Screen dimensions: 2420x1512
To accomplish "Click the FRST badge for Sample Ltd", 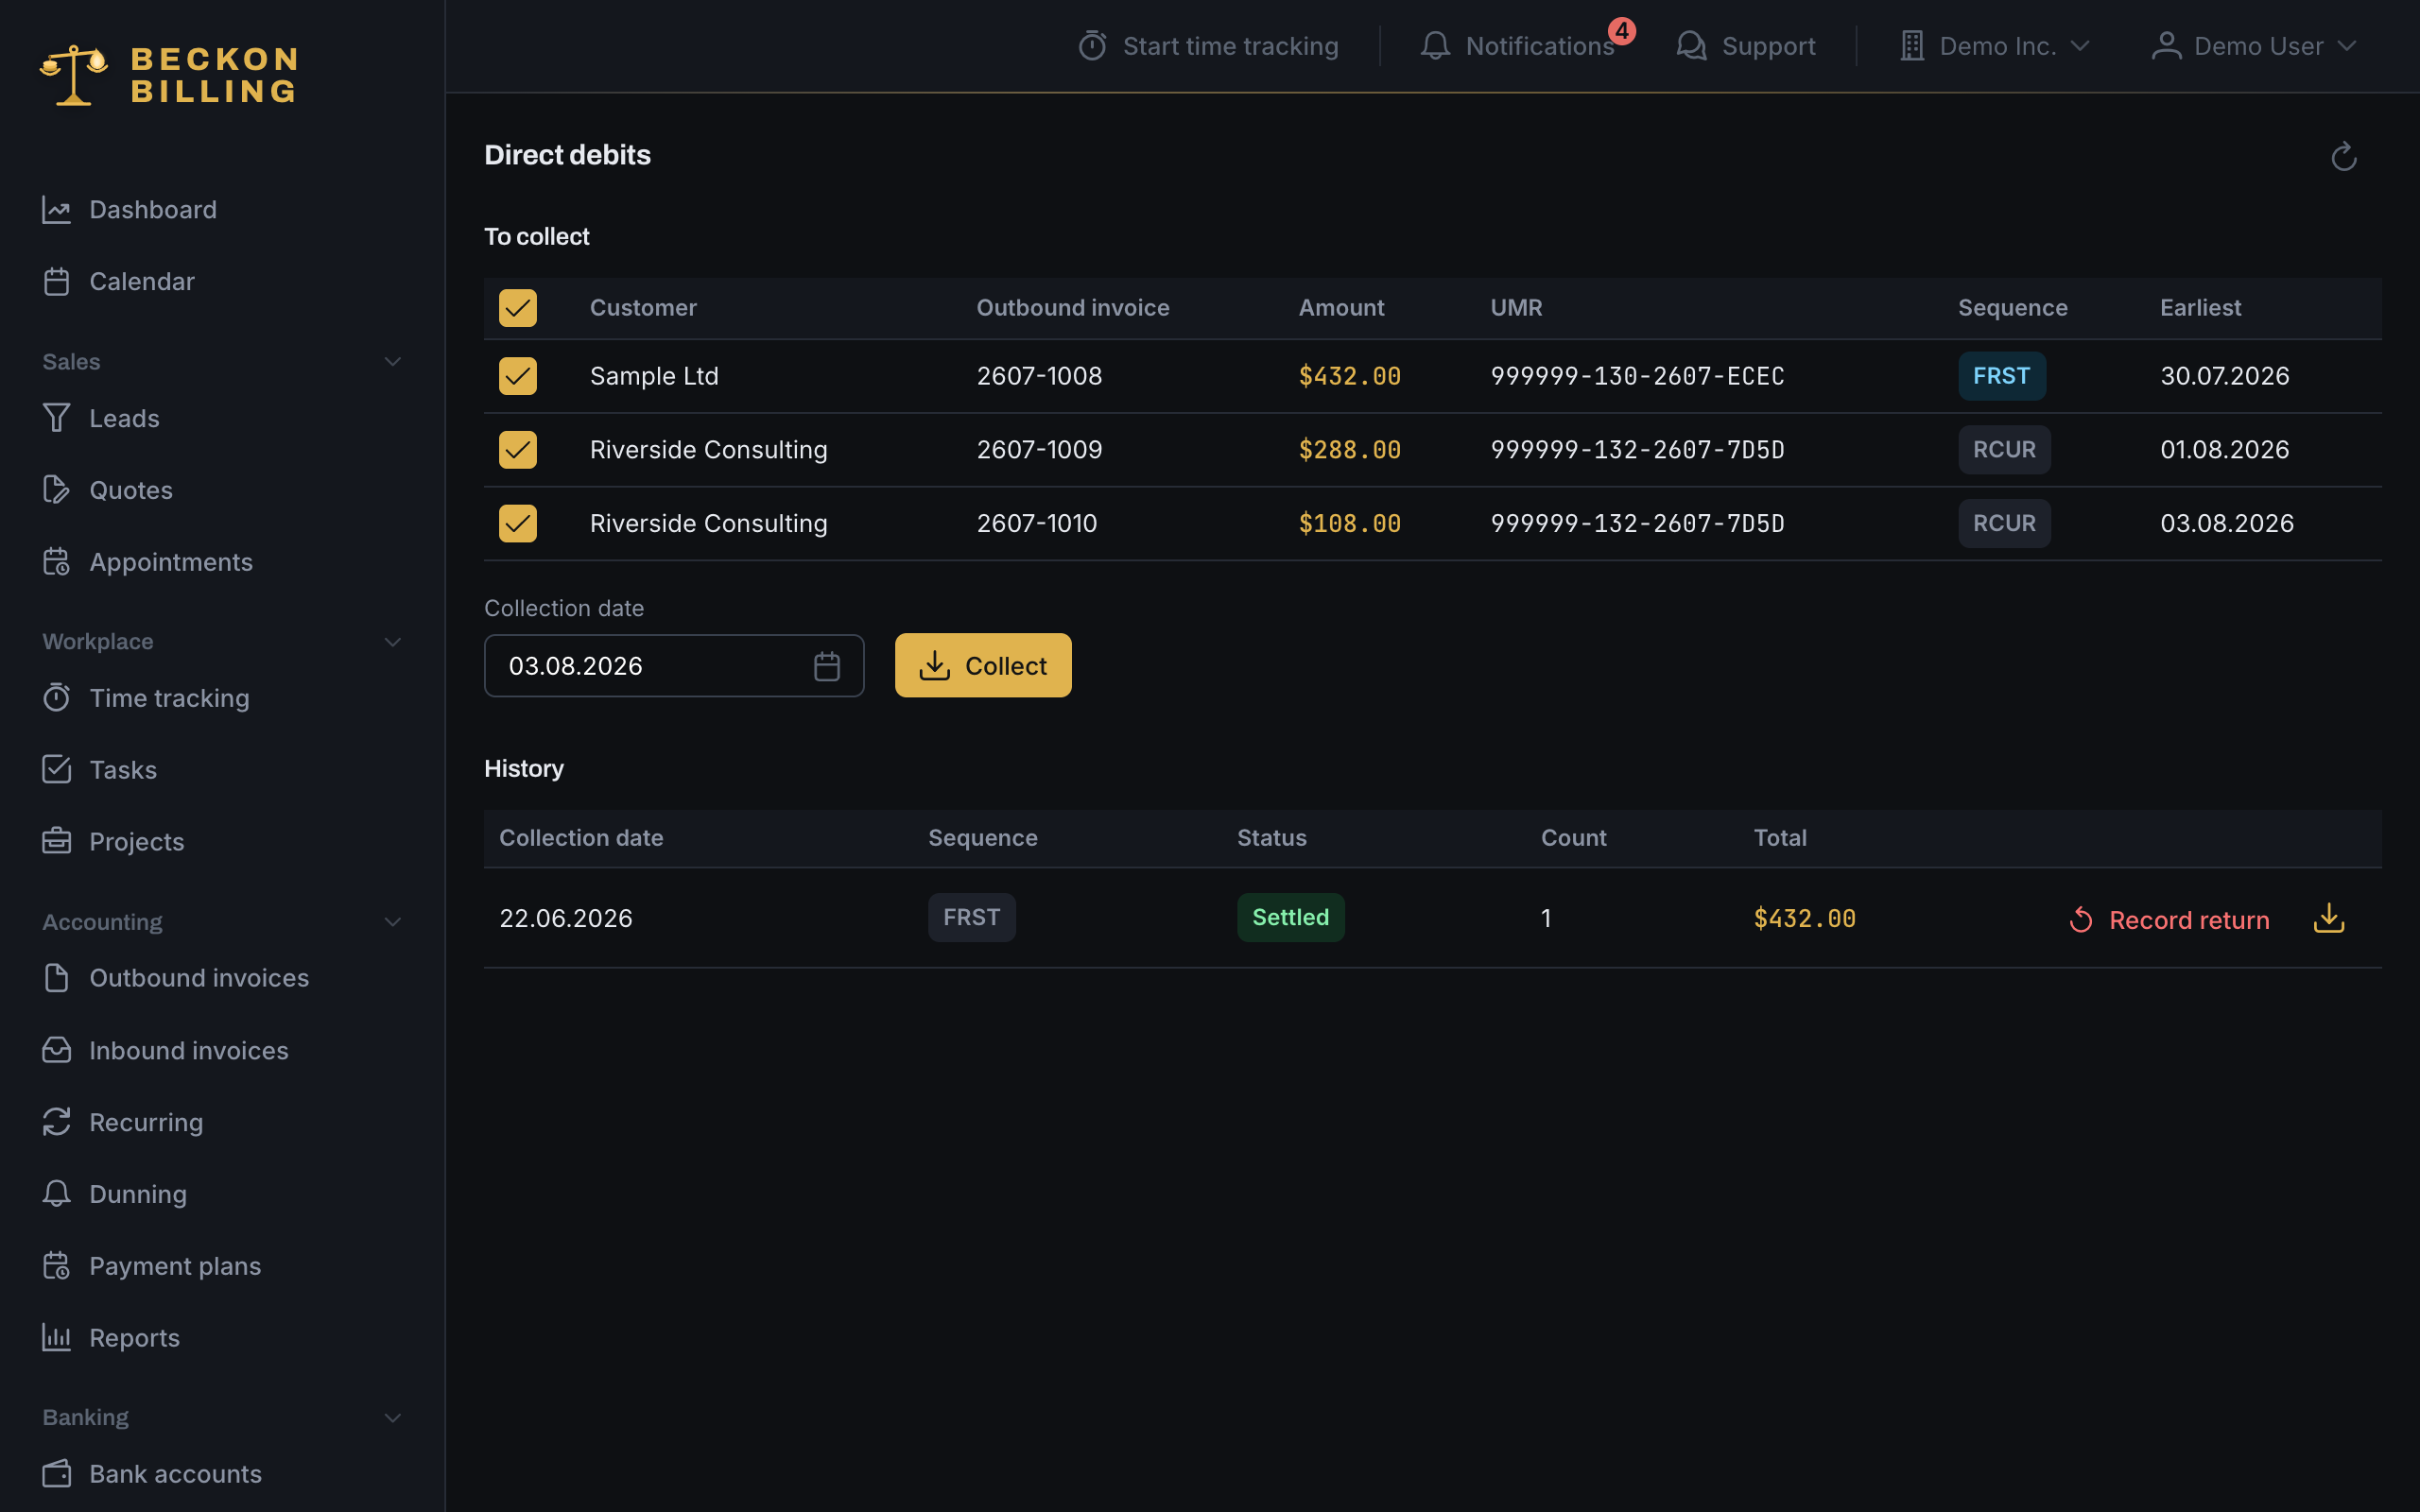I will (x=2002, y=376).
